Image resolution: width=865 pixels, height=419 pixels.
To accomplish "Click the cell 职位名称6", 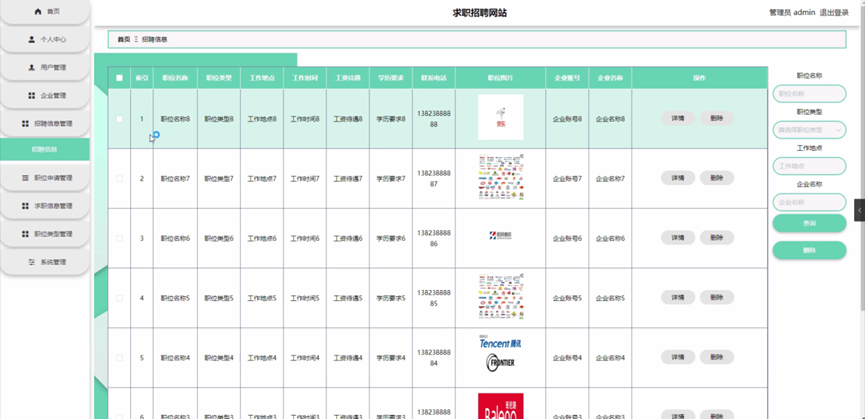I will tap(175, 238).
